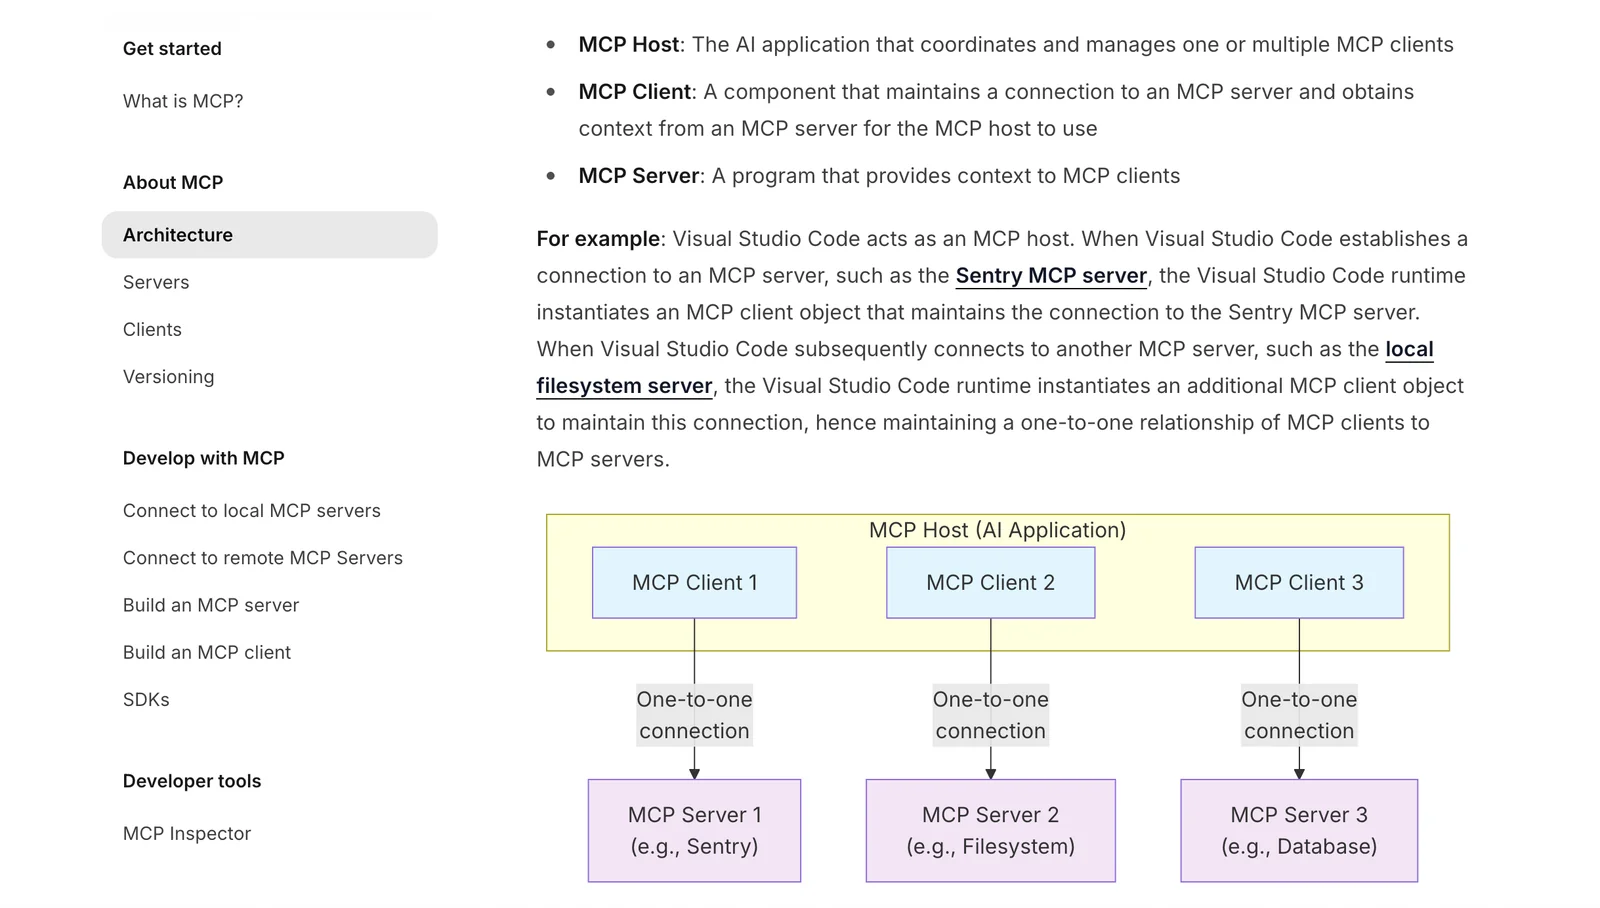1600x908 pixels.
Task: Open the Clients sidebar page
Action: click(152, 329)
